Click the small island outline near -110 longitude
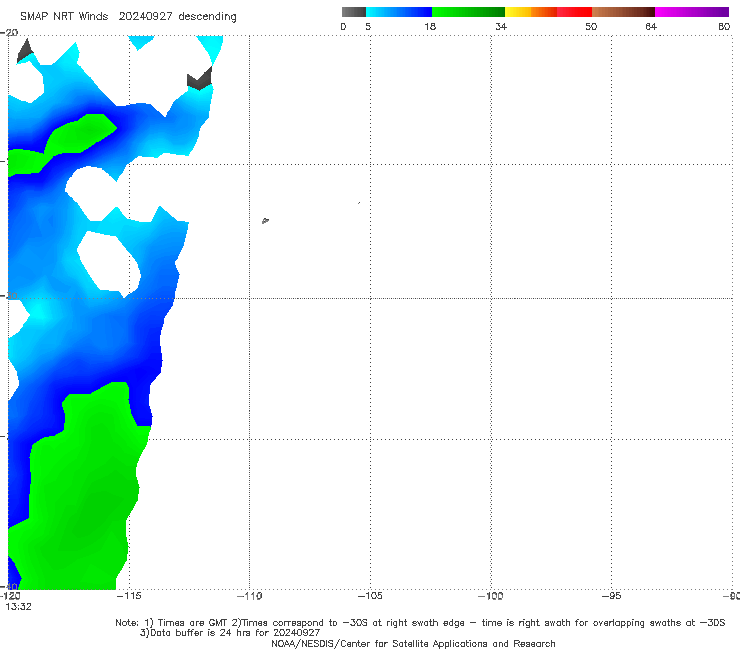Screen dimensions: 740x650 point(265,220)
